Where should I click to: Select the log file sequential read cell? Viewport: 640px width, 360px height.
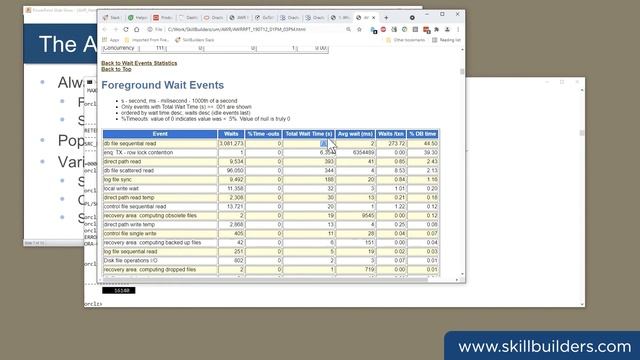coord(160,251)
